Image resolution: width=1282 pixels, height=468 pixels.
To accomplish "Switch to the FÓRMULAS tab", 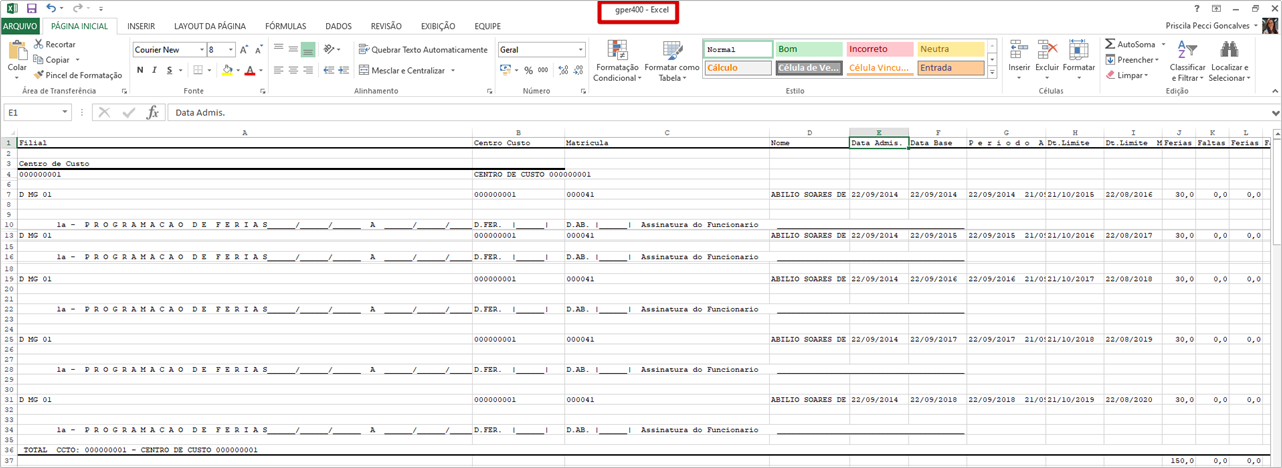I will tap(286, 26).
